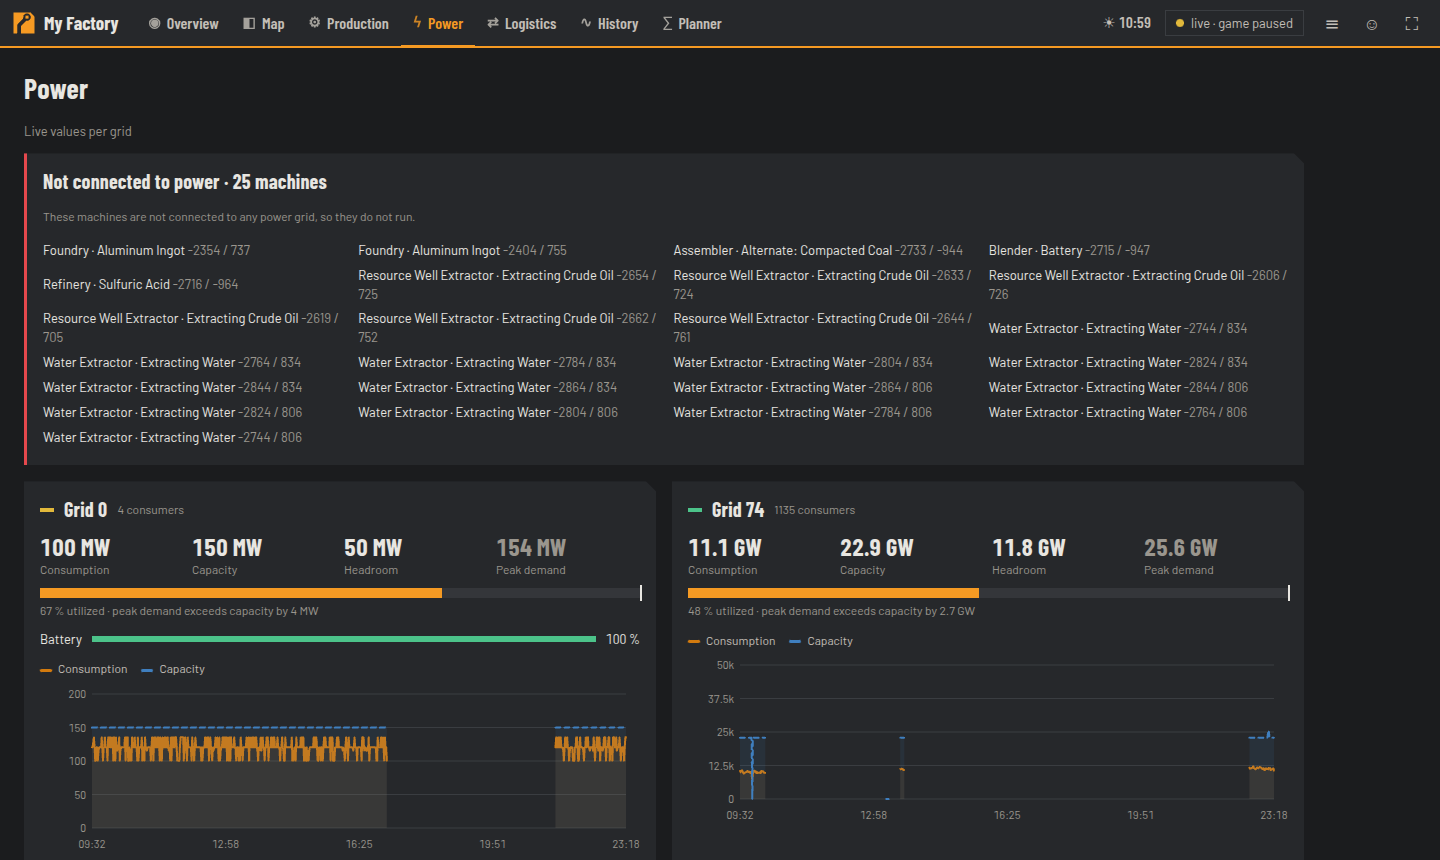Click the live · game paused status badge
The height and width of the screenshot is (860, 1440).
[1234, 23]
